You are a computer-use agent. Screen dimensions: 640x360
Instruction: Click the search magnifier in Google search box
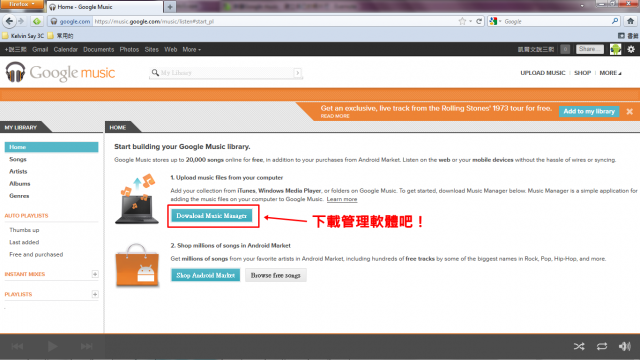click(x=615, y=21)
